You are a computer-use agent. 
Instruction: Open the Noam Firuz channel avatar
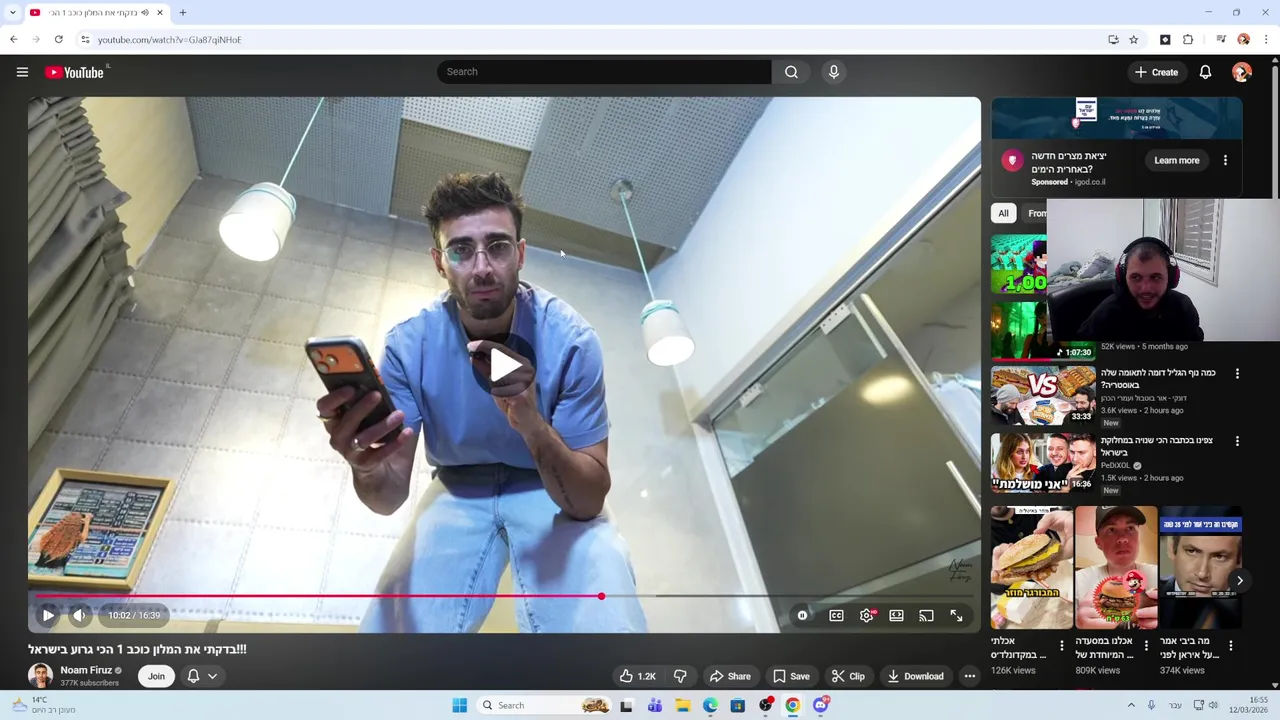pyautogui.click(x=40, y=676)
